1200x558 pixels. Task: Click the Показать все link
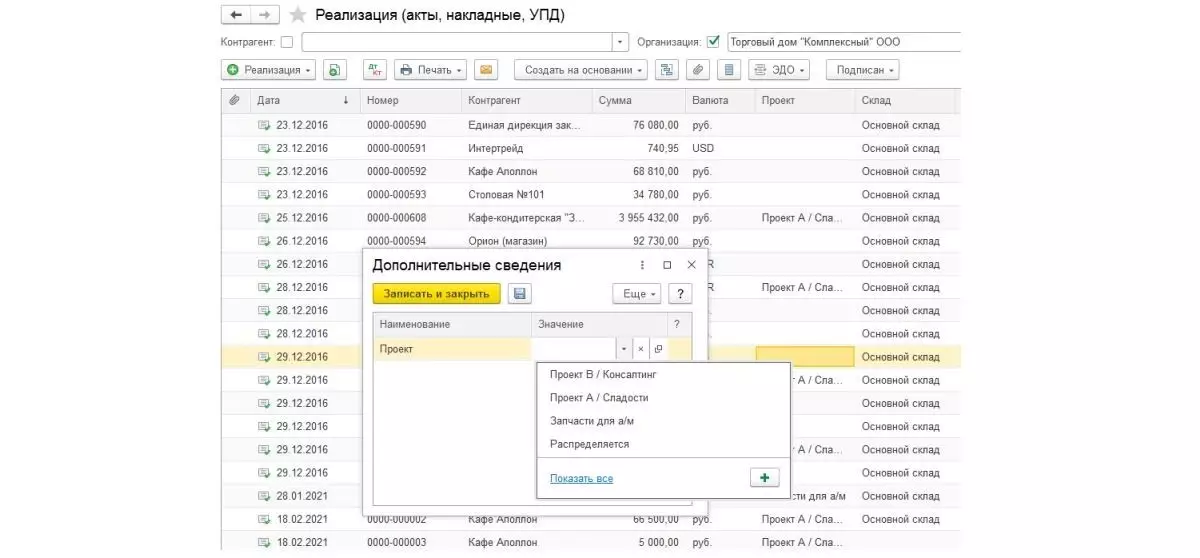tap(581, 479)
